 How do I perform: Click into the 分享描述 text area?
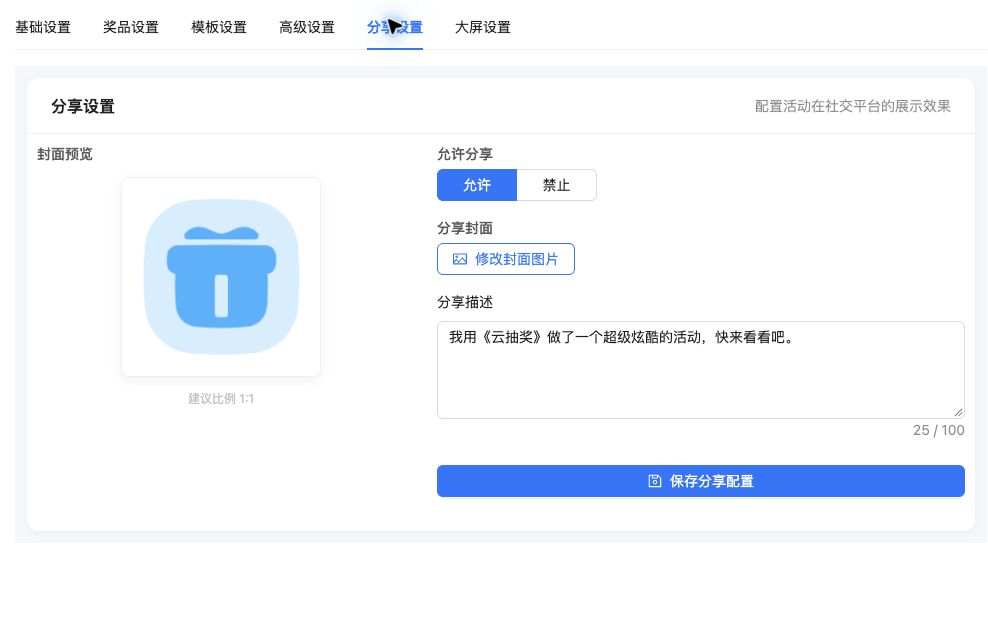[x=701, y=370]
